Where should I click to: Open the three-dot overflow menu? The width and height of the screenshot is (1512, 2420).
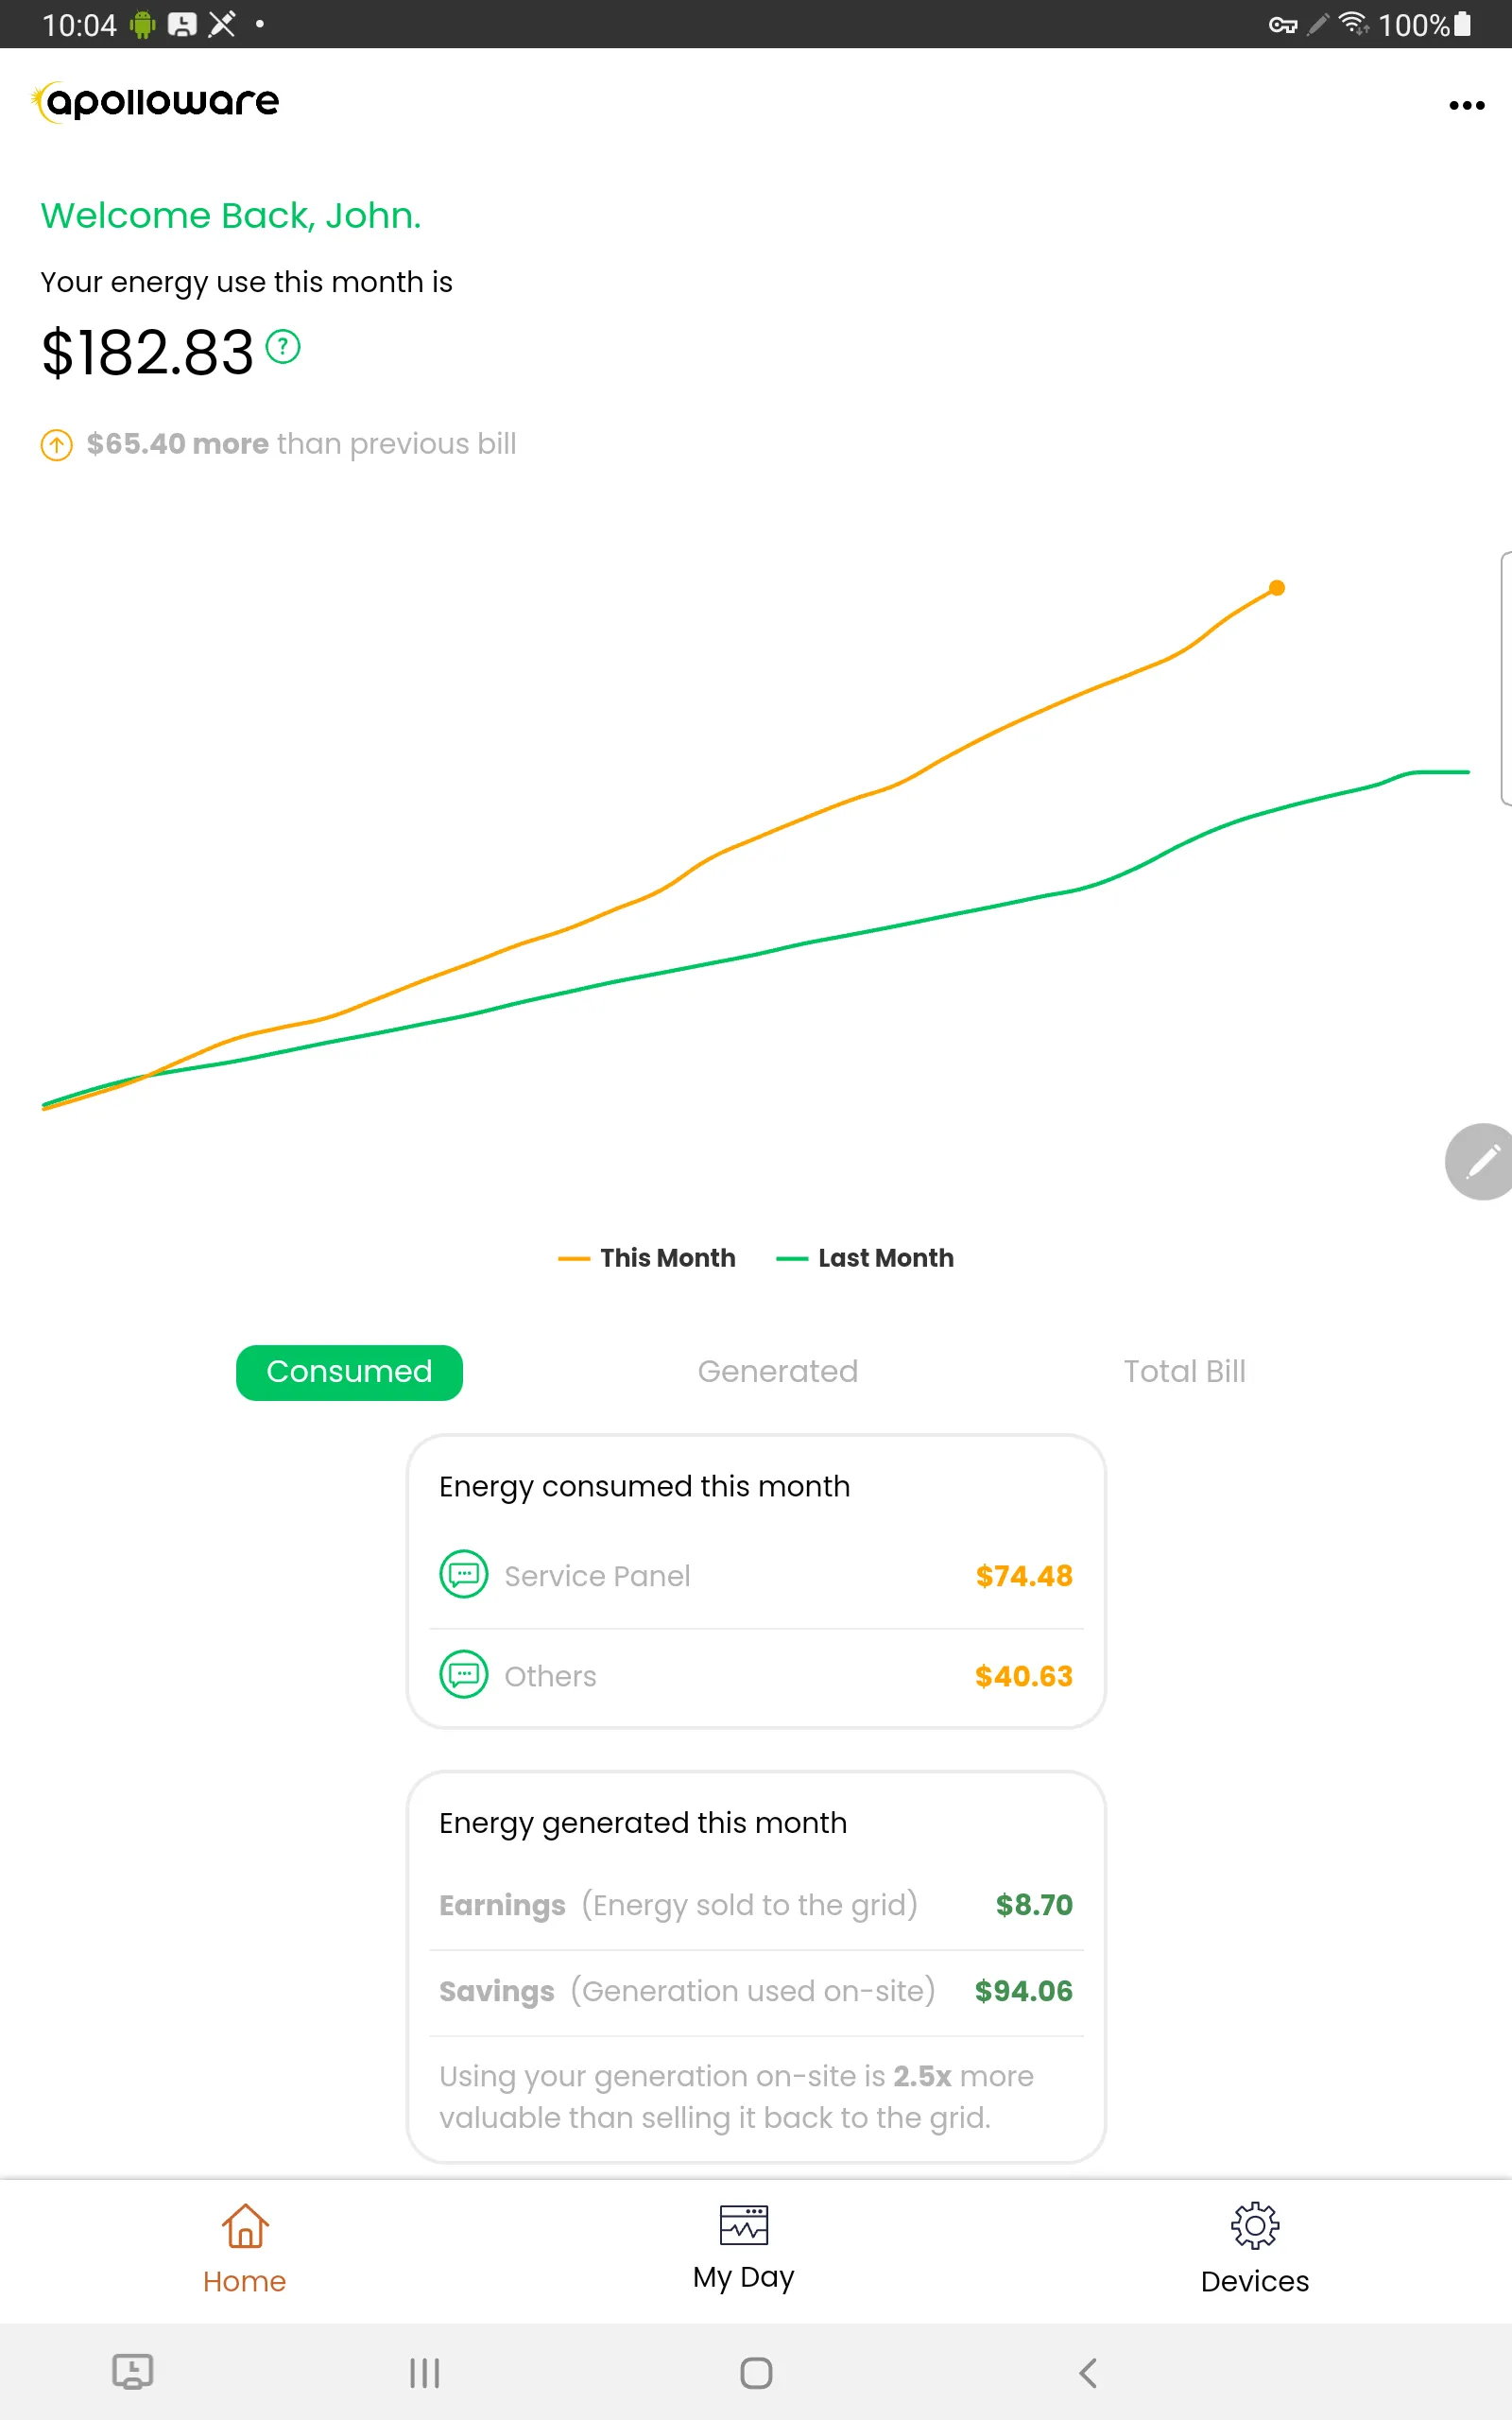(1466, 105)
